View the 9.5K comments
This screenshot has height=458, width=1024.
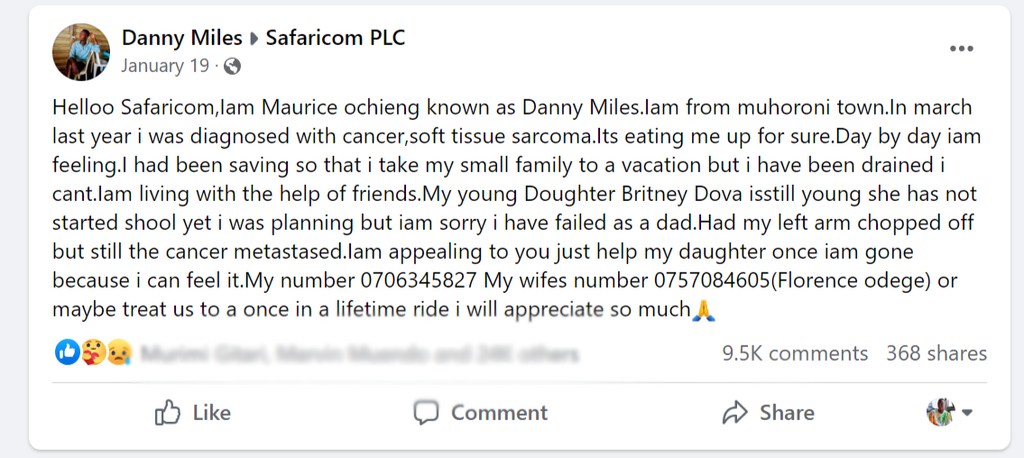[x=795, y=353]
